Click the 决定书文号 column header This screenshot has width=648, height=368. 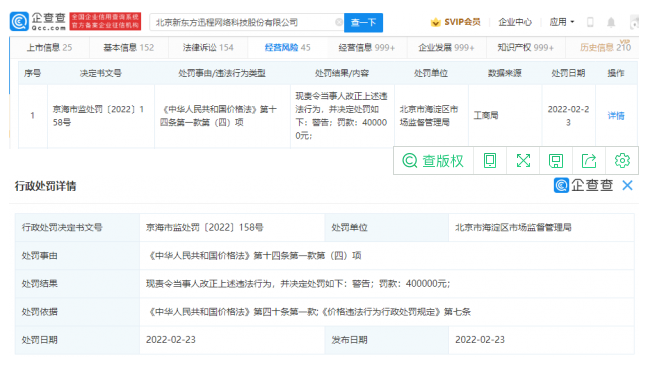pos(101,73)
